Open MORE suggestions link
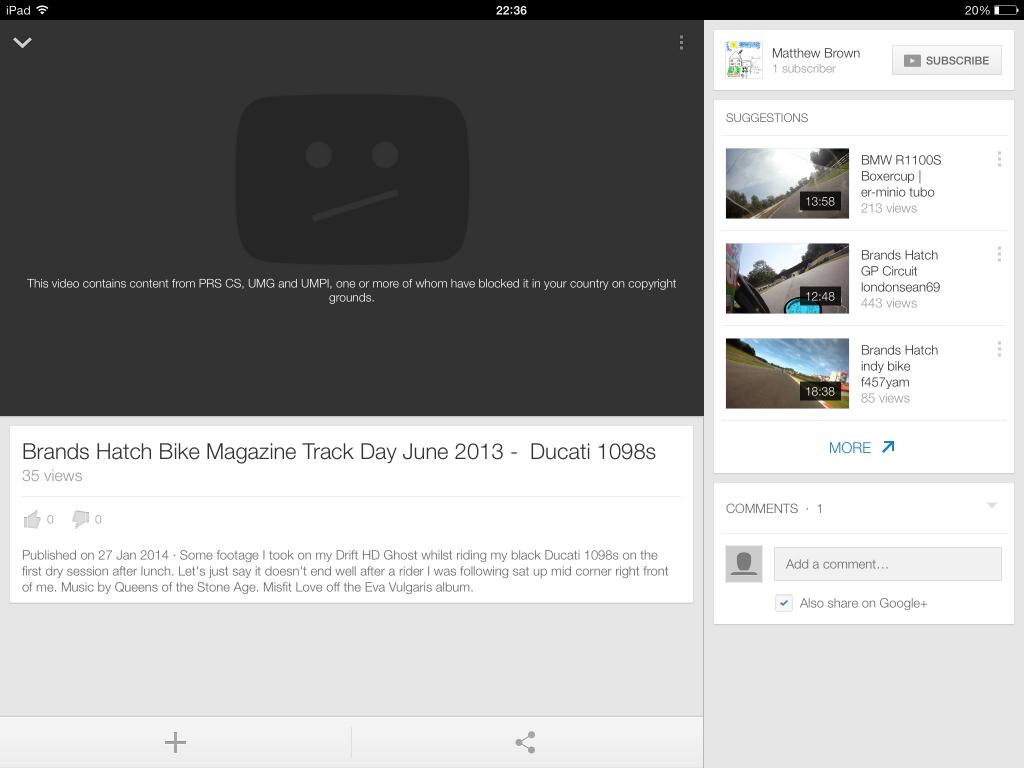This screenshot has height=768, width=1024. (x=862, y=448)
